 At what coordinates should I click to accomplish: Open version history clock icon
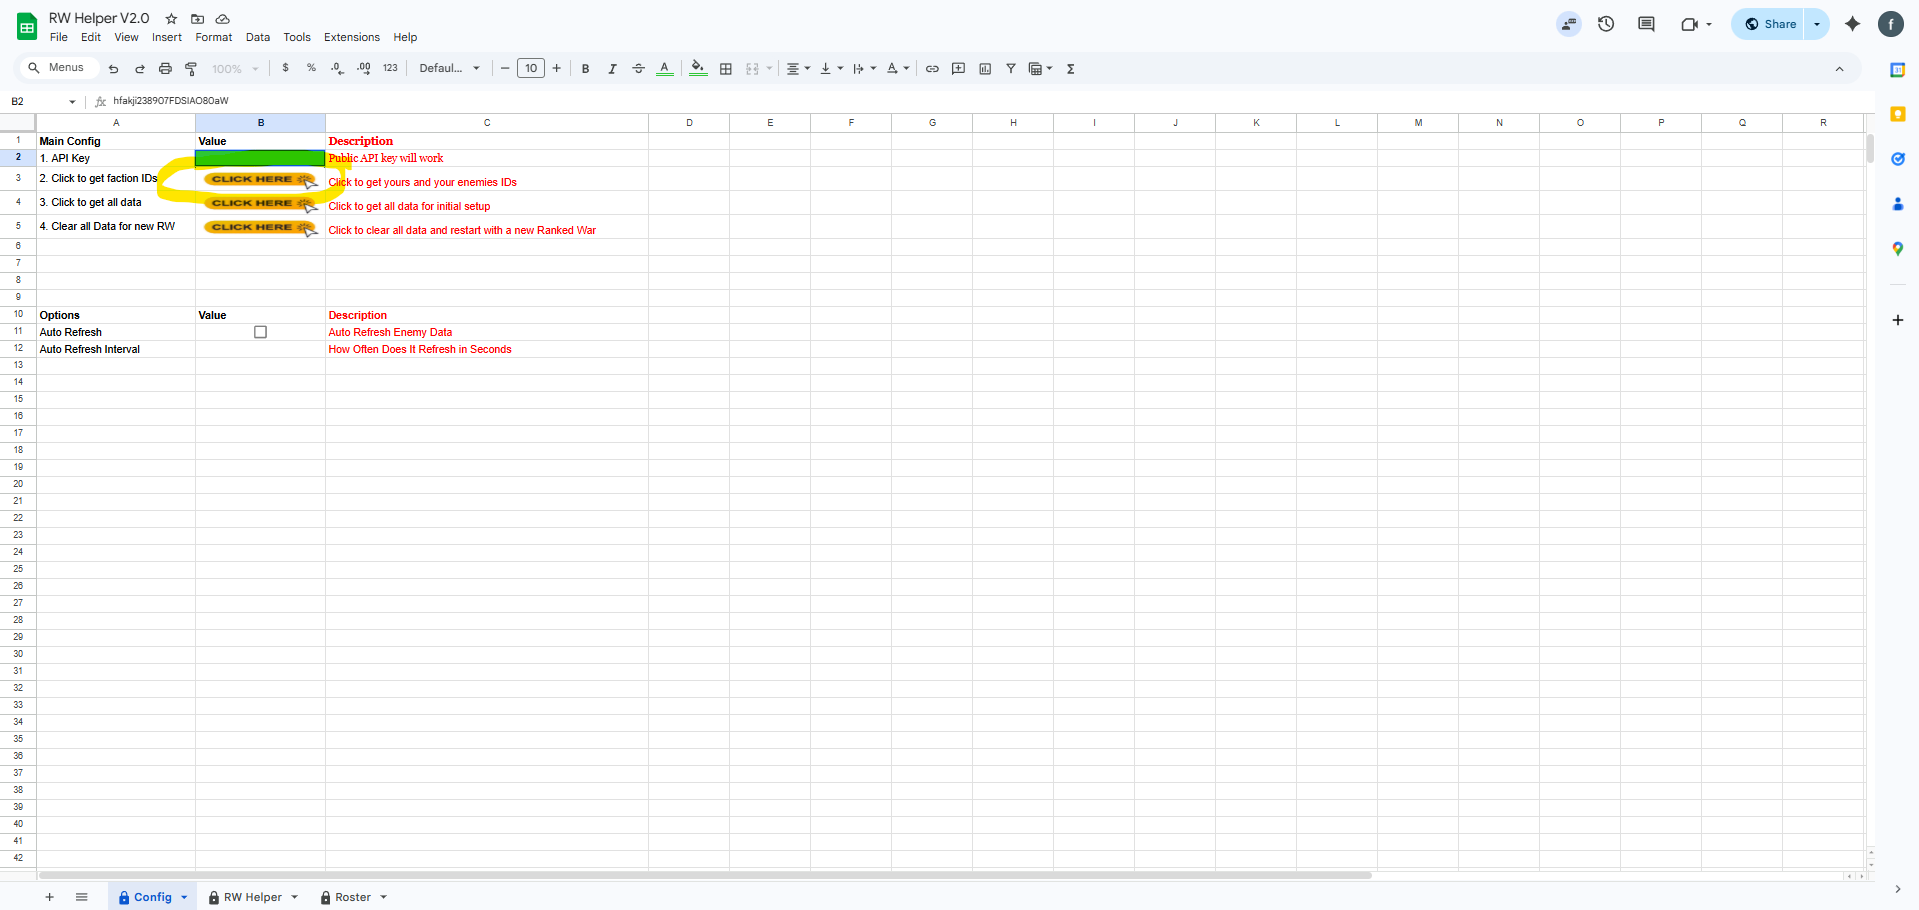tap(1606, 24)
